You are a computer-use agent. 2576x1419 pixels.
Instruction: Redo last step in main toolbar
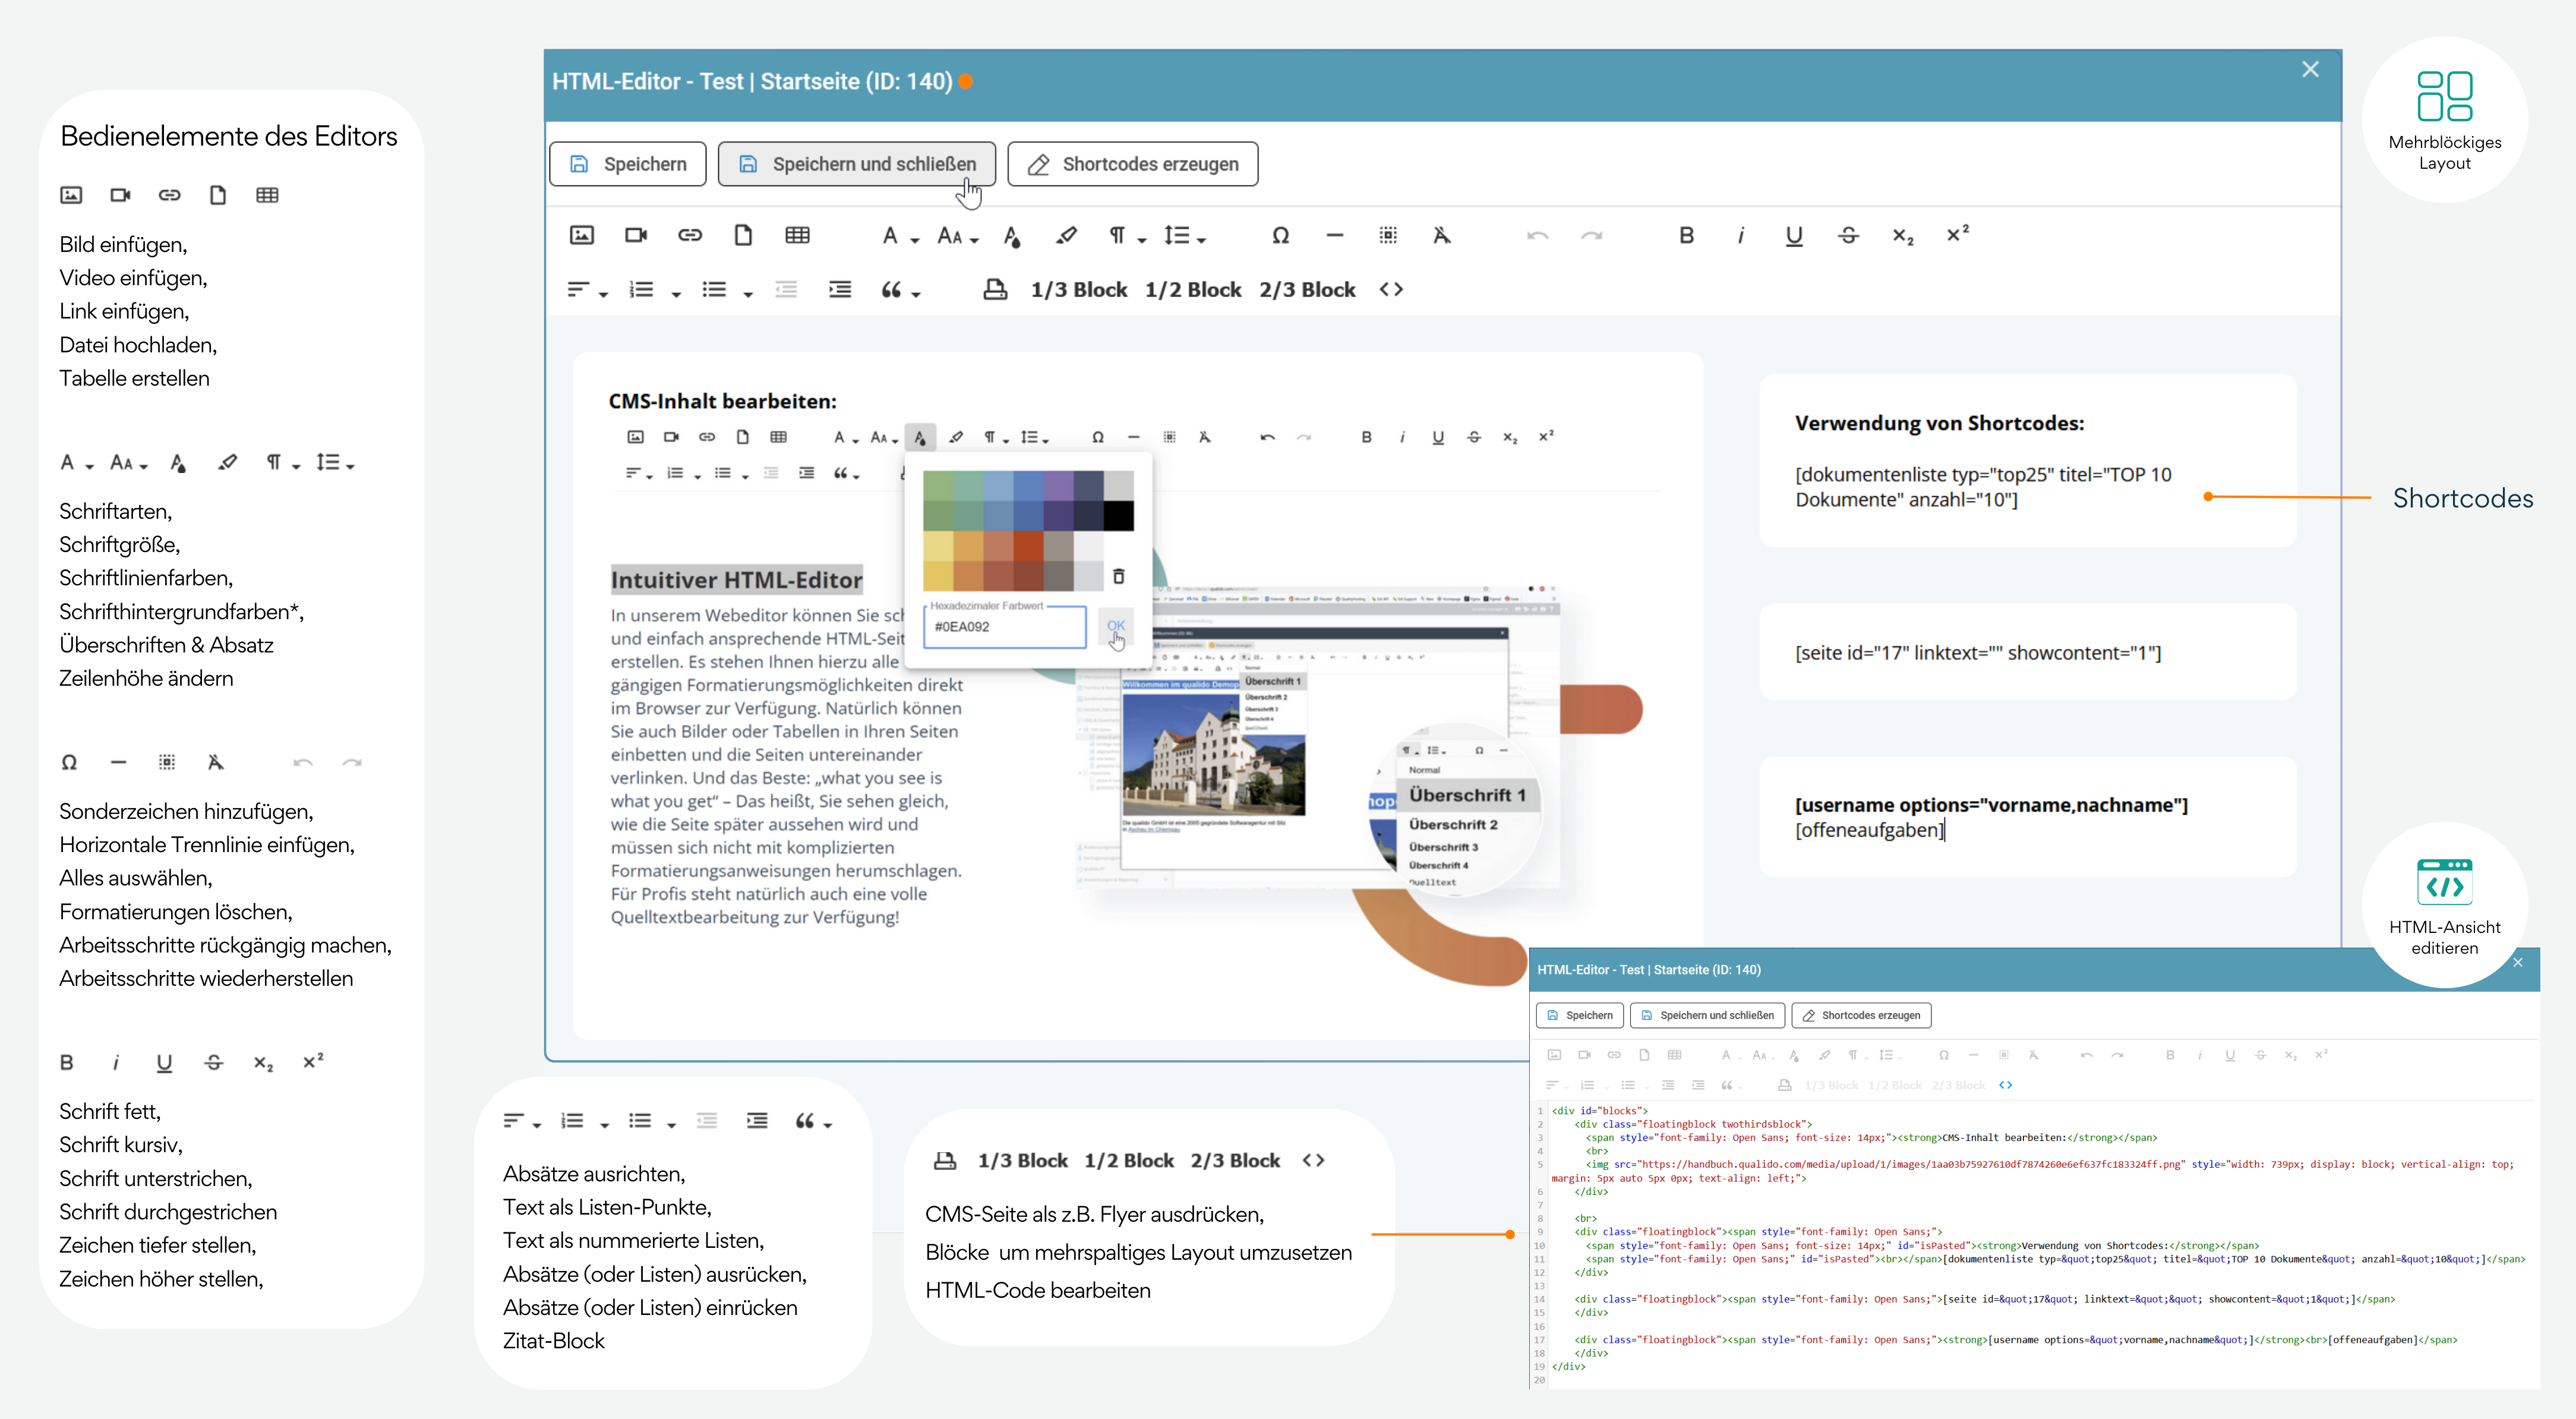[x=1591, y=235]
